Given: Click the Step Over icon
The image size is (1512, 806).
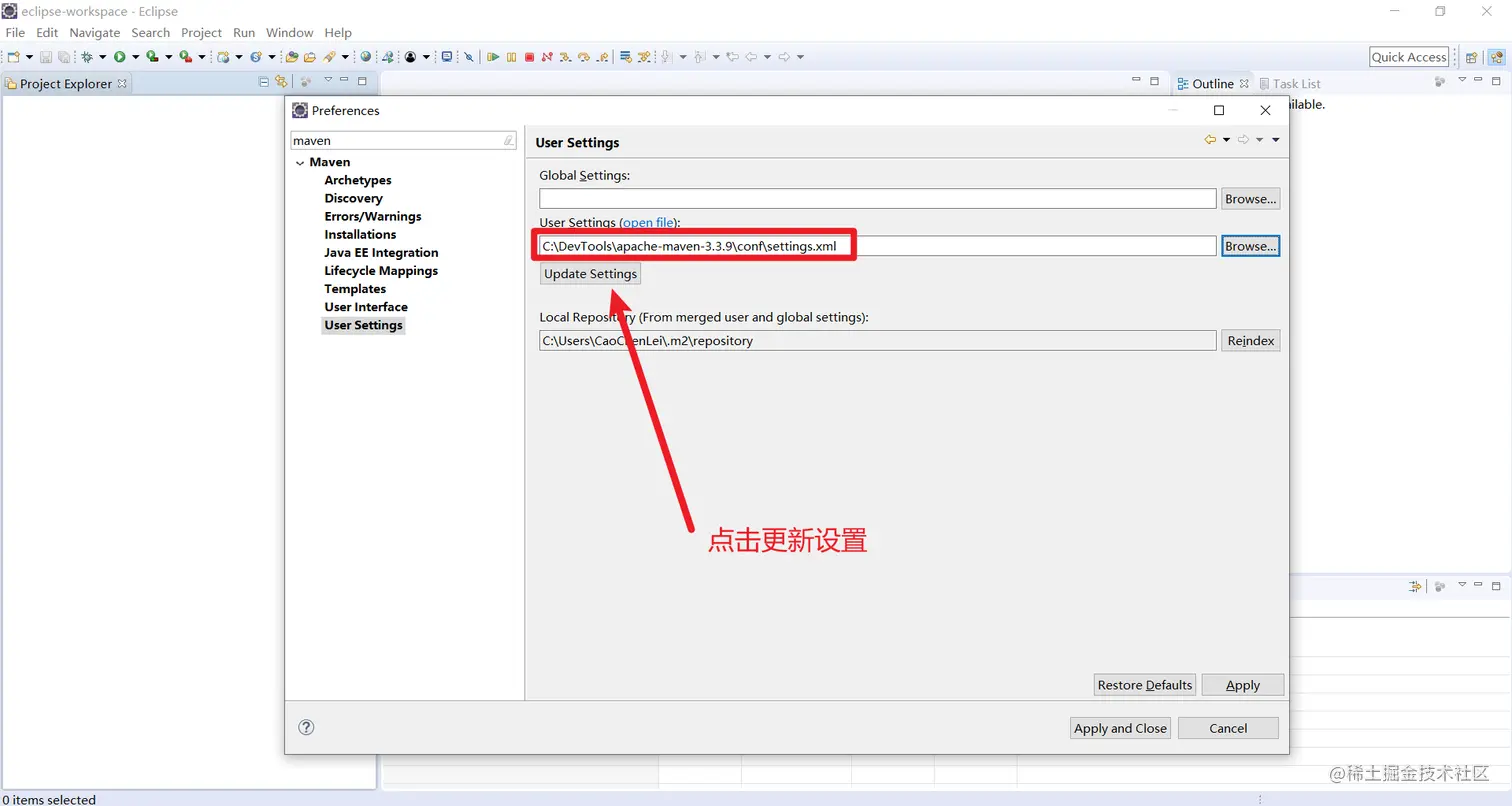Looking at the screenshot, I should click(x=584, y=57).
